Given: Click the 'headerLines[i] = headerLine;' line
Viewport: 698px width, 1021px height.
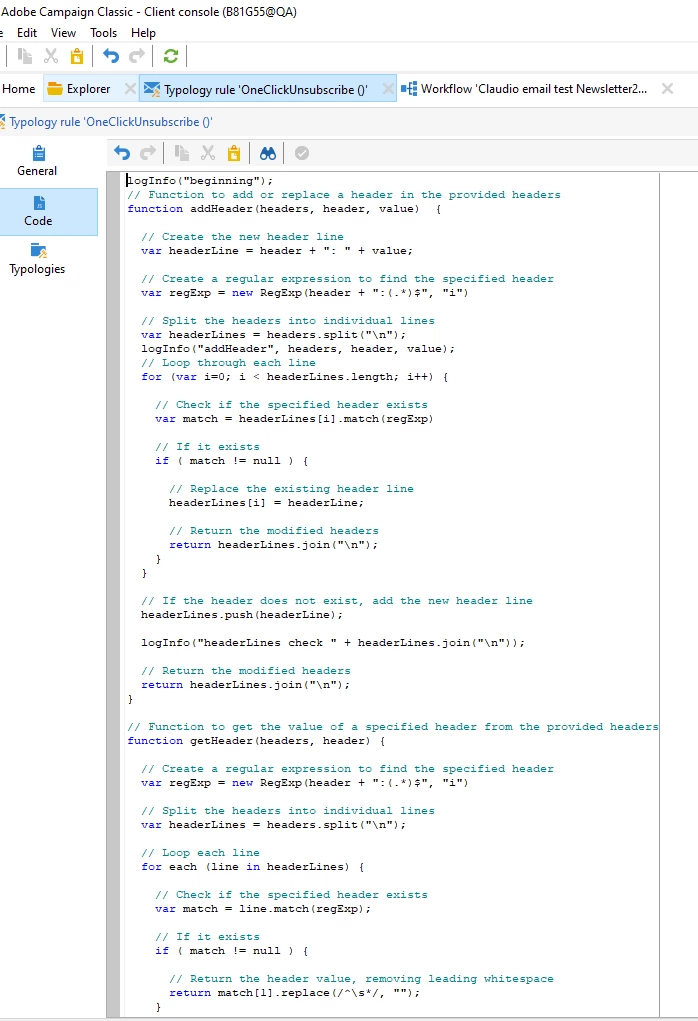Looking at the screenshot, I should pos(266,503).
